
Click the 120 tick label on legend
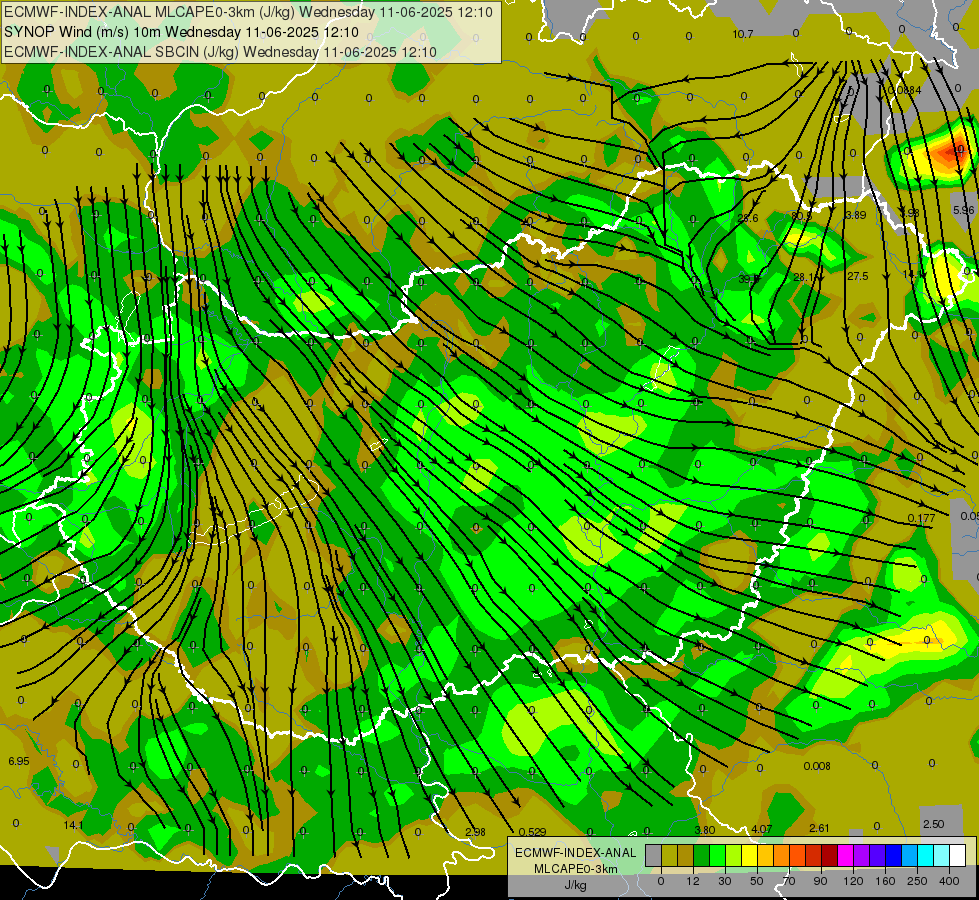[x=853, y=881]
